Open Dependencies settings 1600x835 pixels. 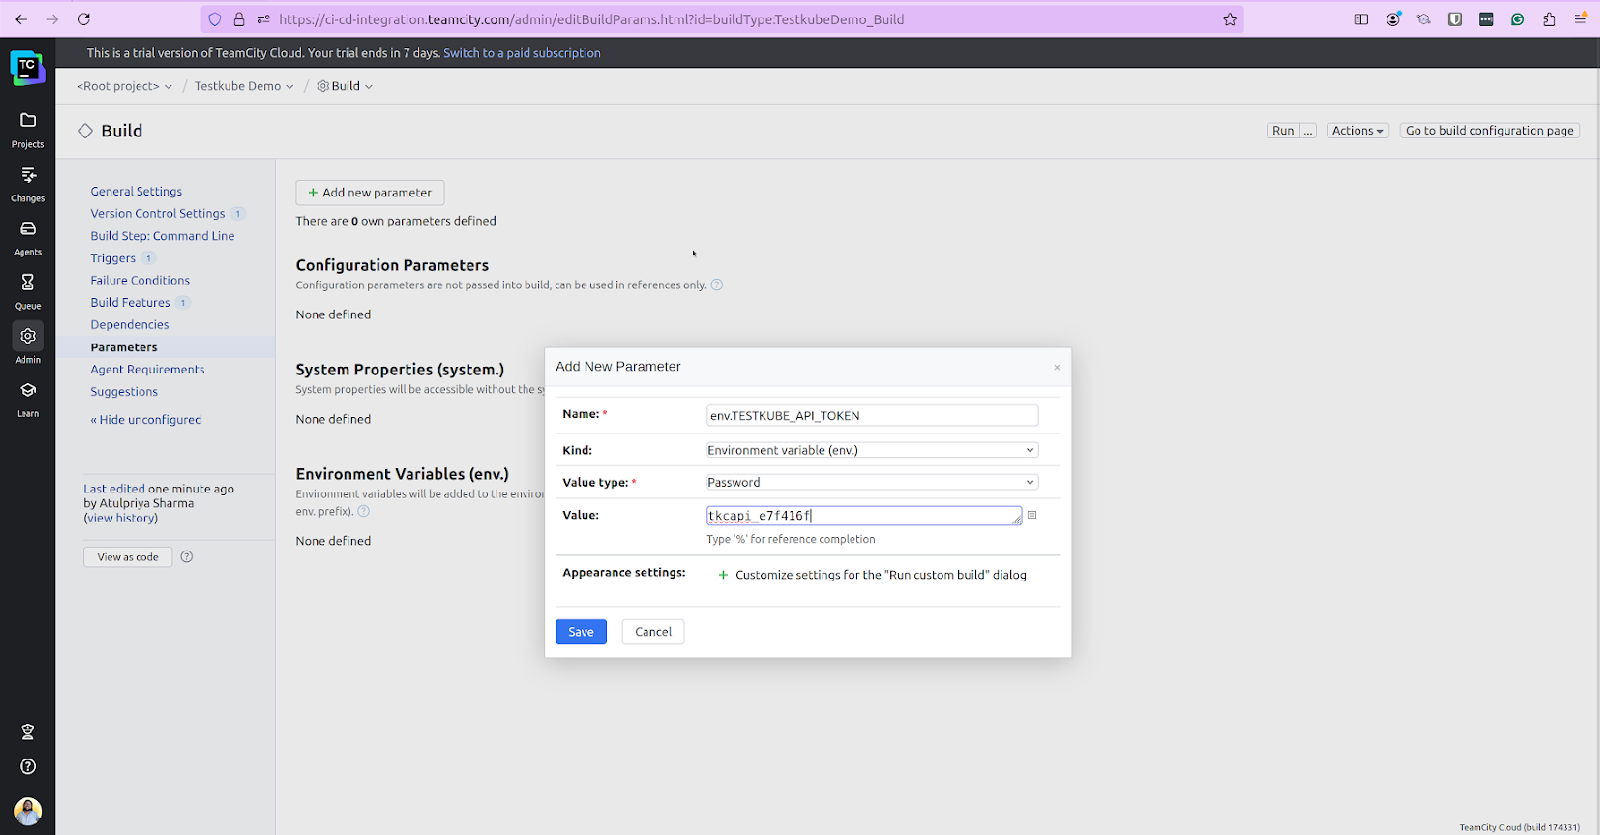pos(130,324)
